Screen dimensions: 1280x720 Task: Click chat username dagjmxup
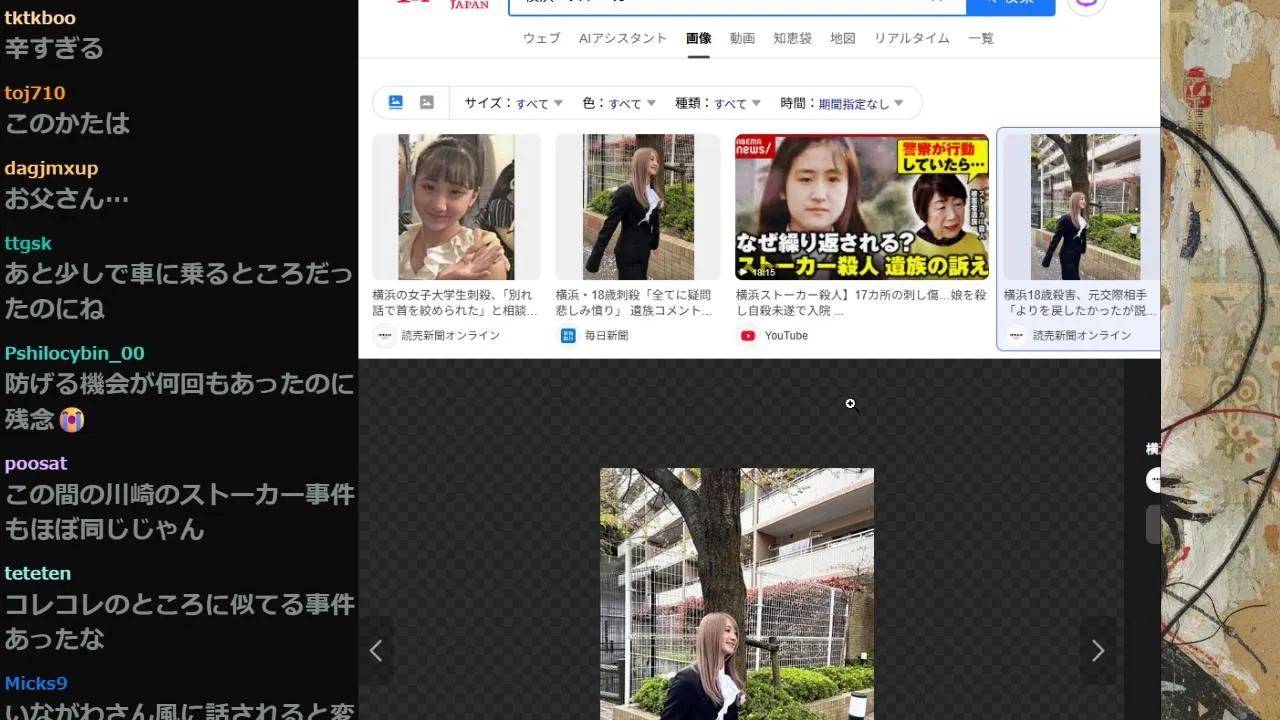[51, 168]
